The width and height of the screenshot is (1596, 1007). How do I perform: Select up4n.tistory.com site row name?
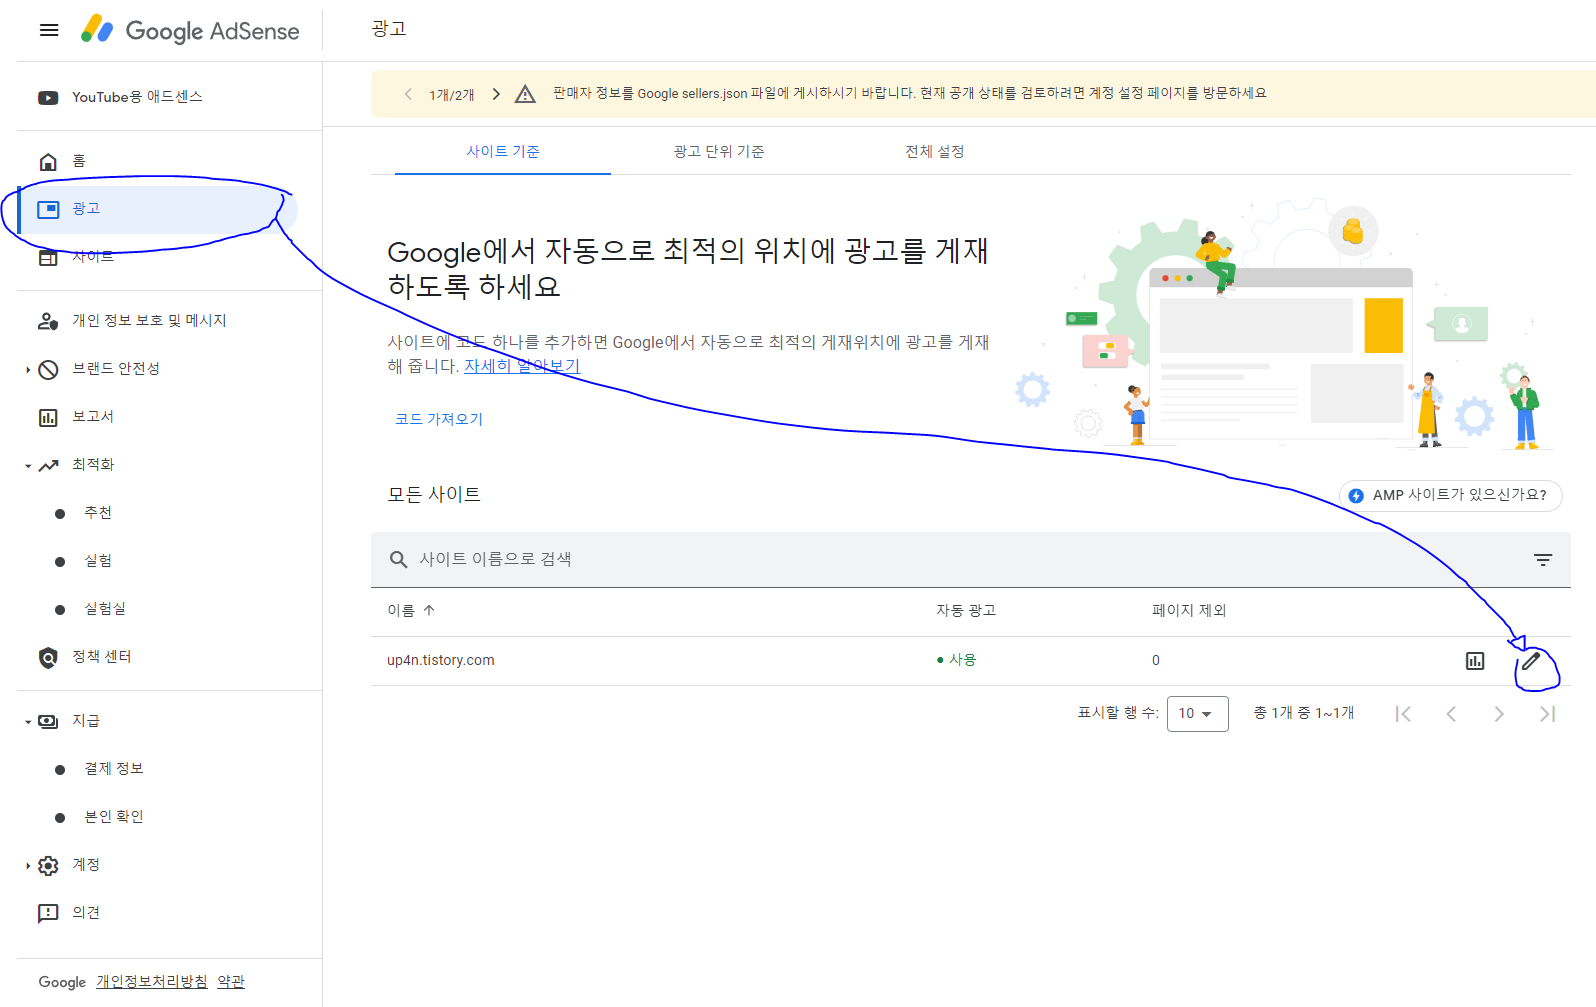441,660
